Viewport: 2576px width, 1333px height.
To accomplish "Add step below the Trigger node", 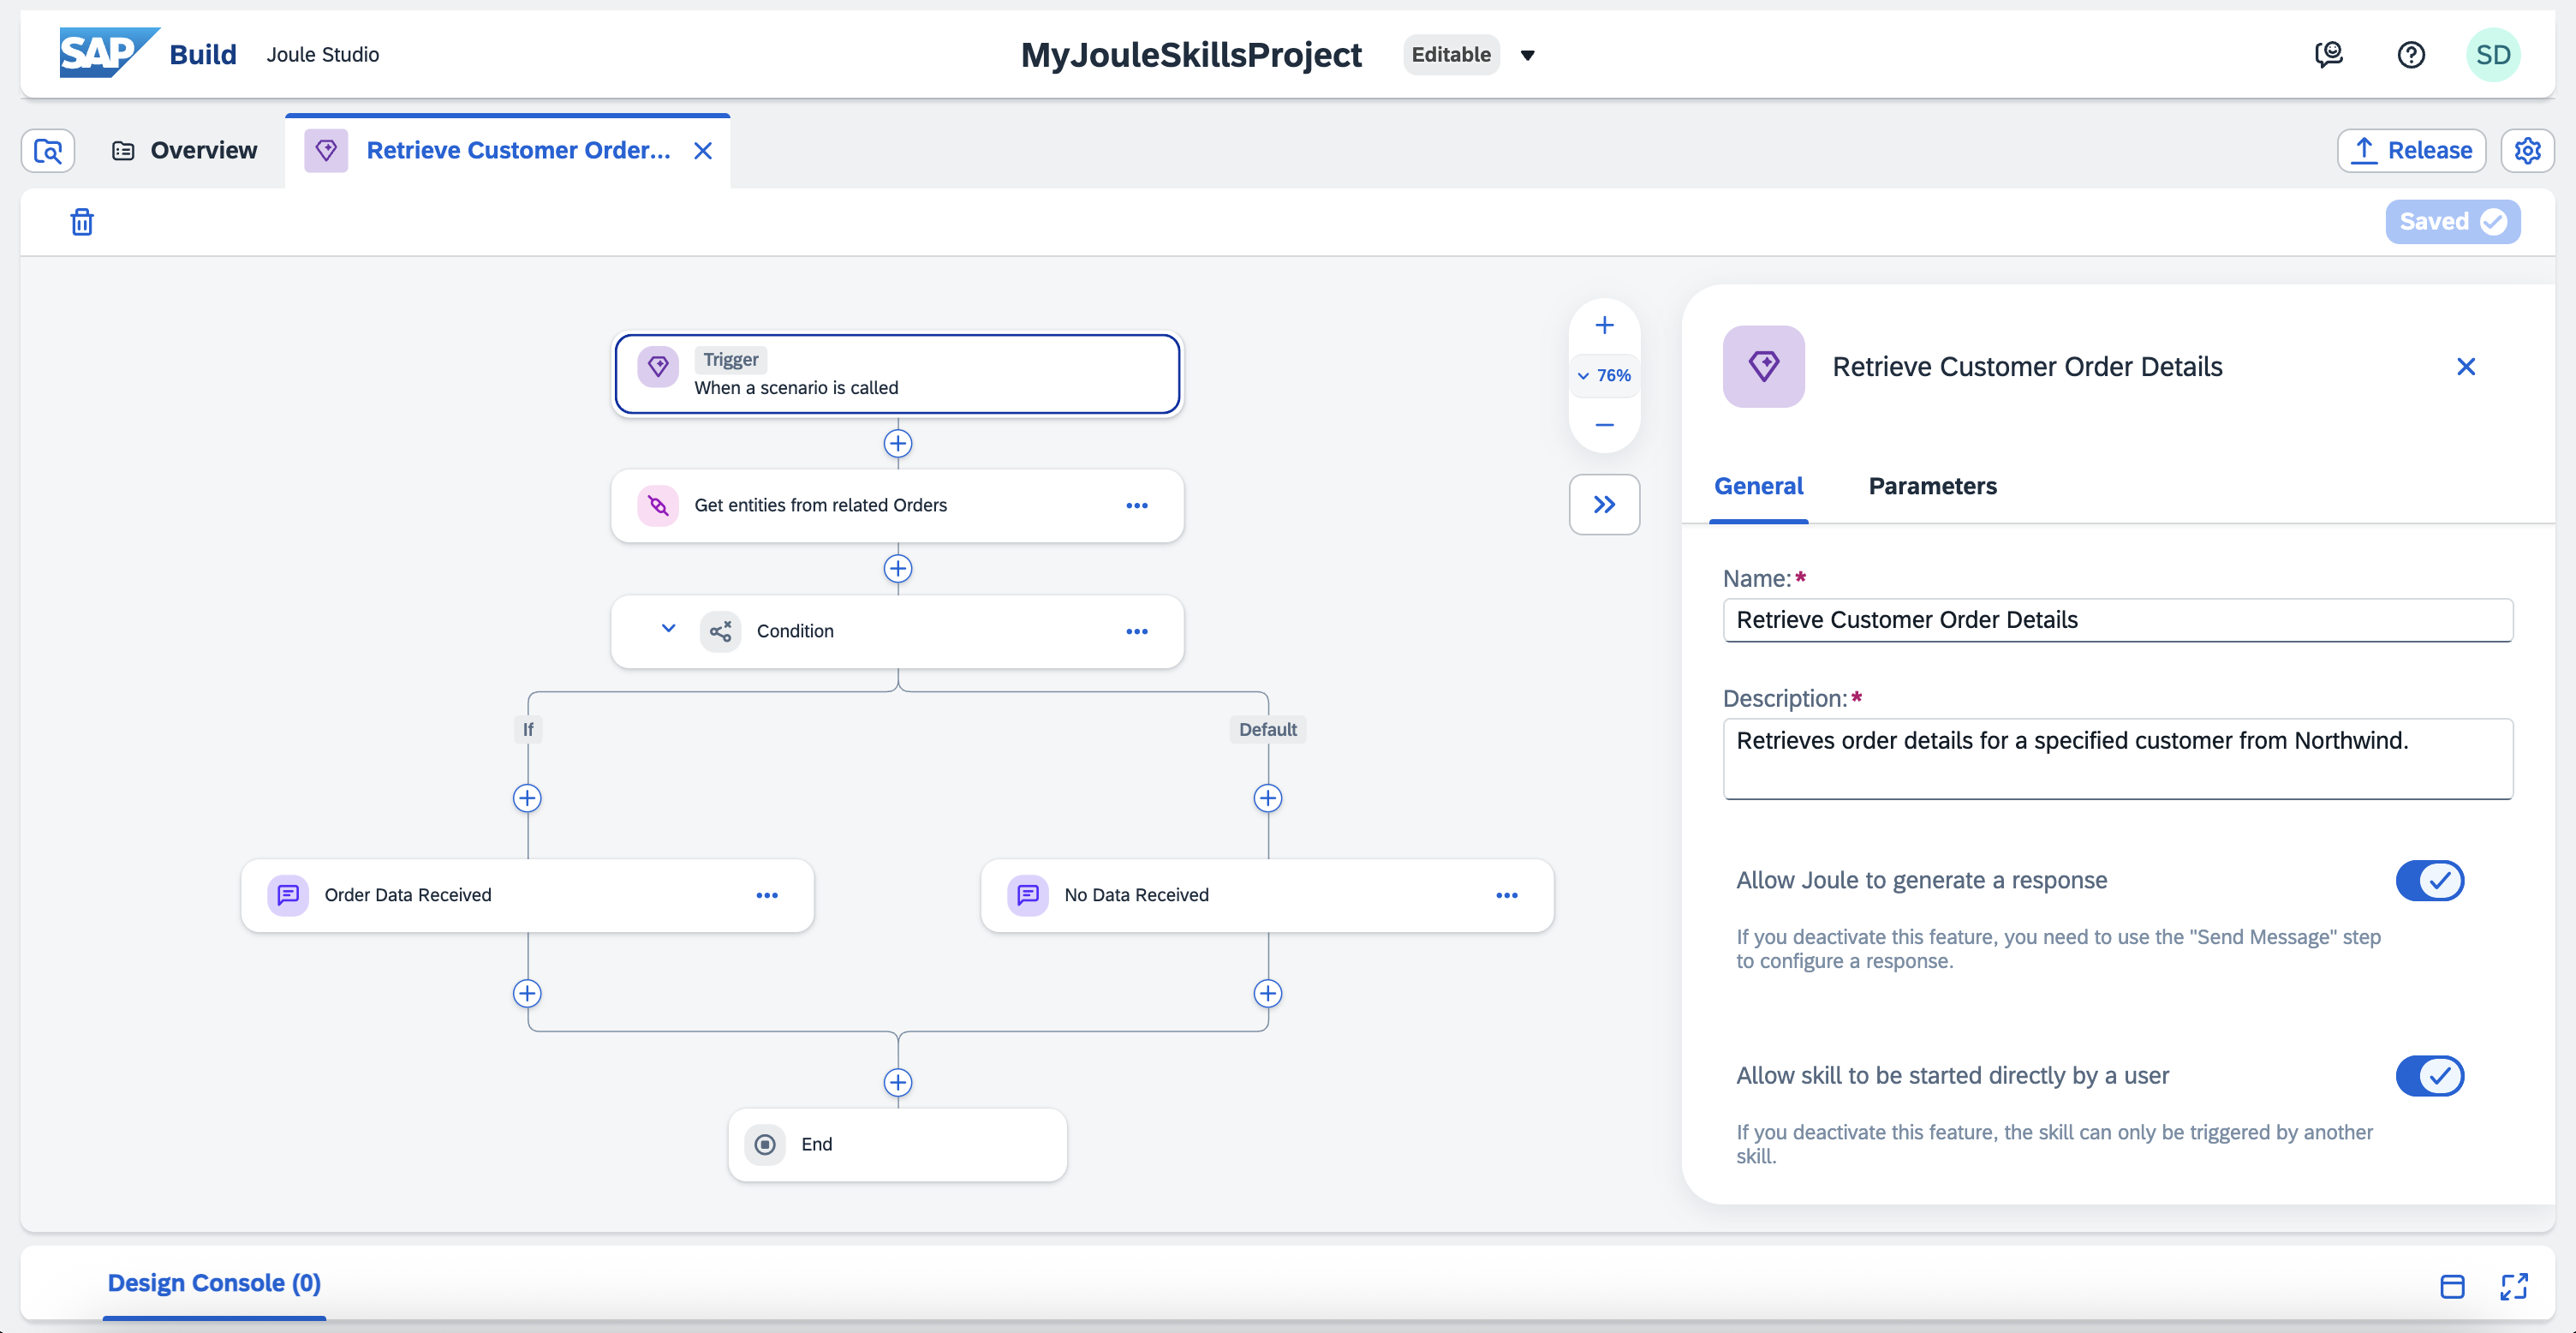I will [x=897, y=443].
